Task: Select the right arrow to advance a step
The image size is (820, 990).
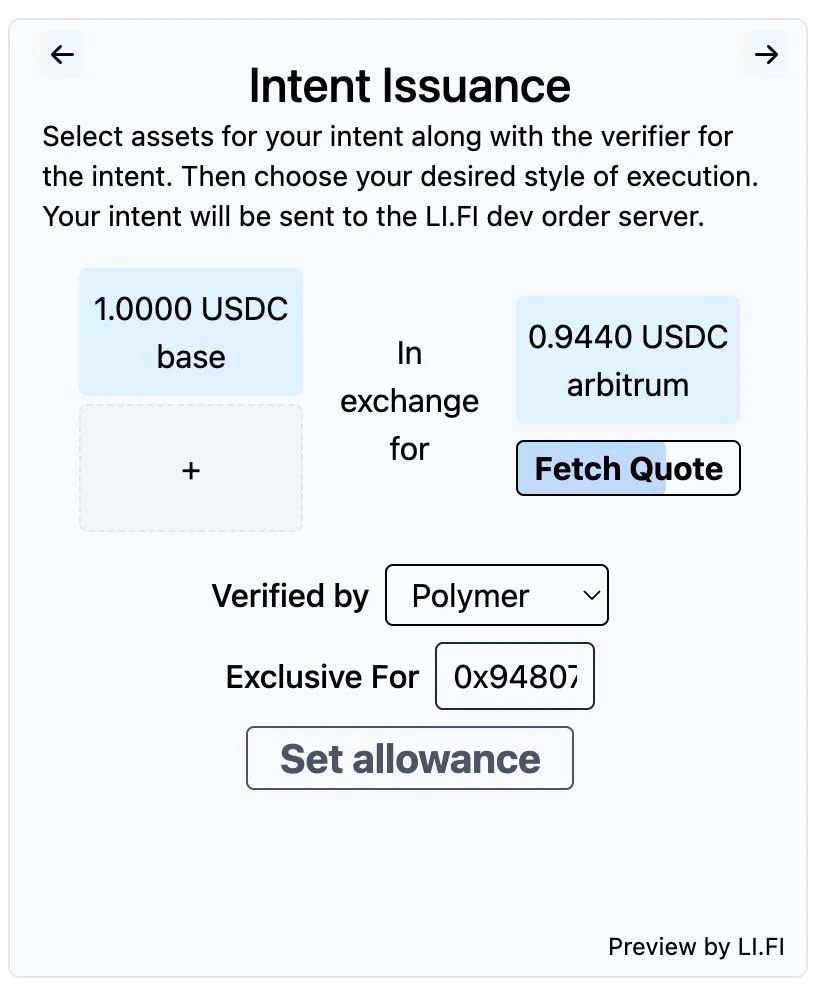Action: pos(766,54)
